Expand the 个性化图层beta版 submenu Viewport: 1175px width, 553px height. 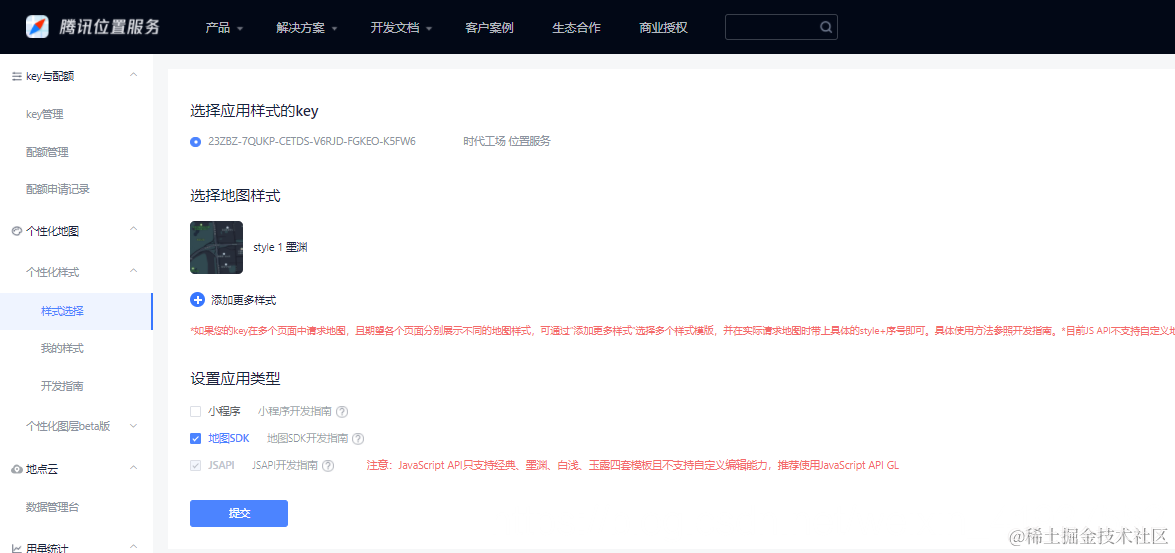pos(133,426)
